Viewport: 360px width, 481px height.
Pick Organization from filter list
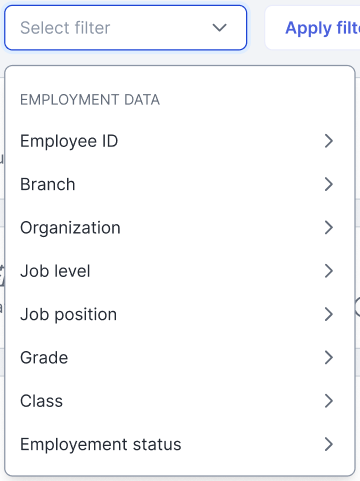tap(180, 228)
